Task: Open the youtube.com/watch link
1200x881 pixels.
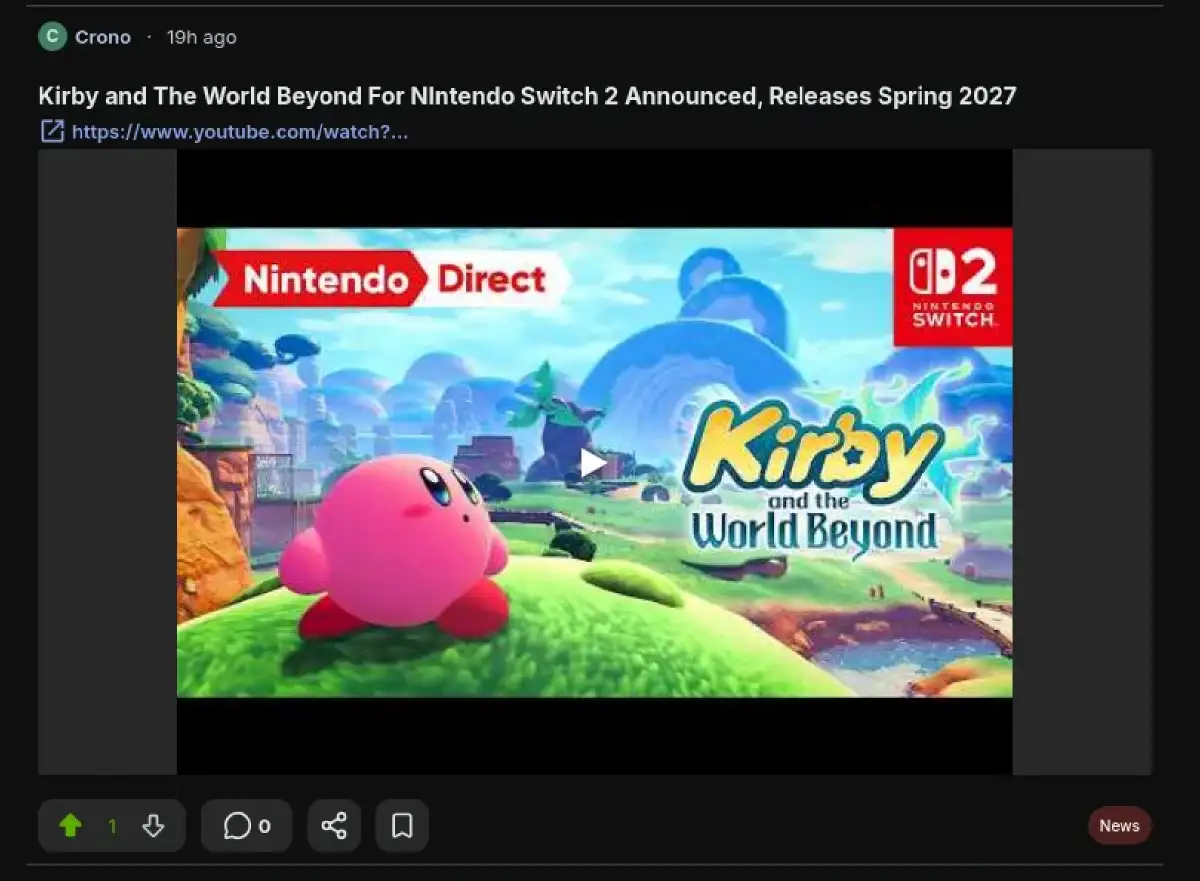Action: tap(240, 132)
